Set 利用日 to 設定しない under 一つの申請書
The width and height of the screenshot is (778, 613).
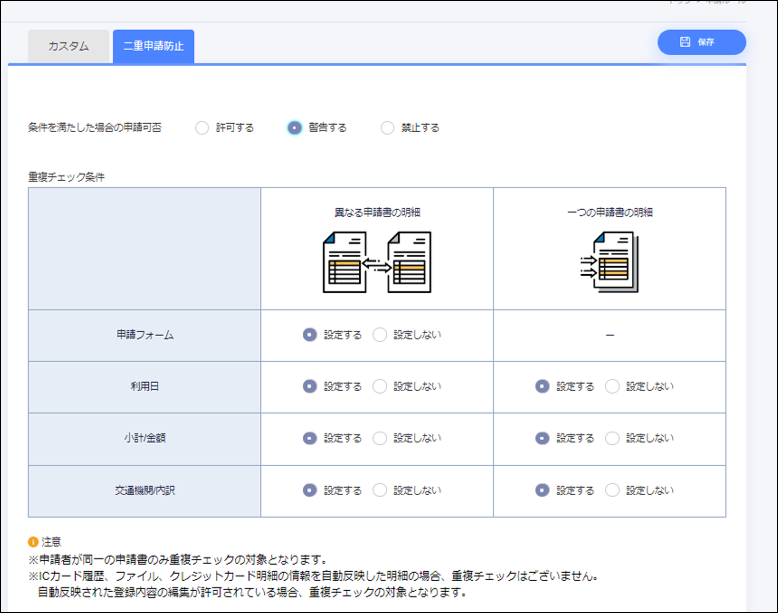[612, 387]
